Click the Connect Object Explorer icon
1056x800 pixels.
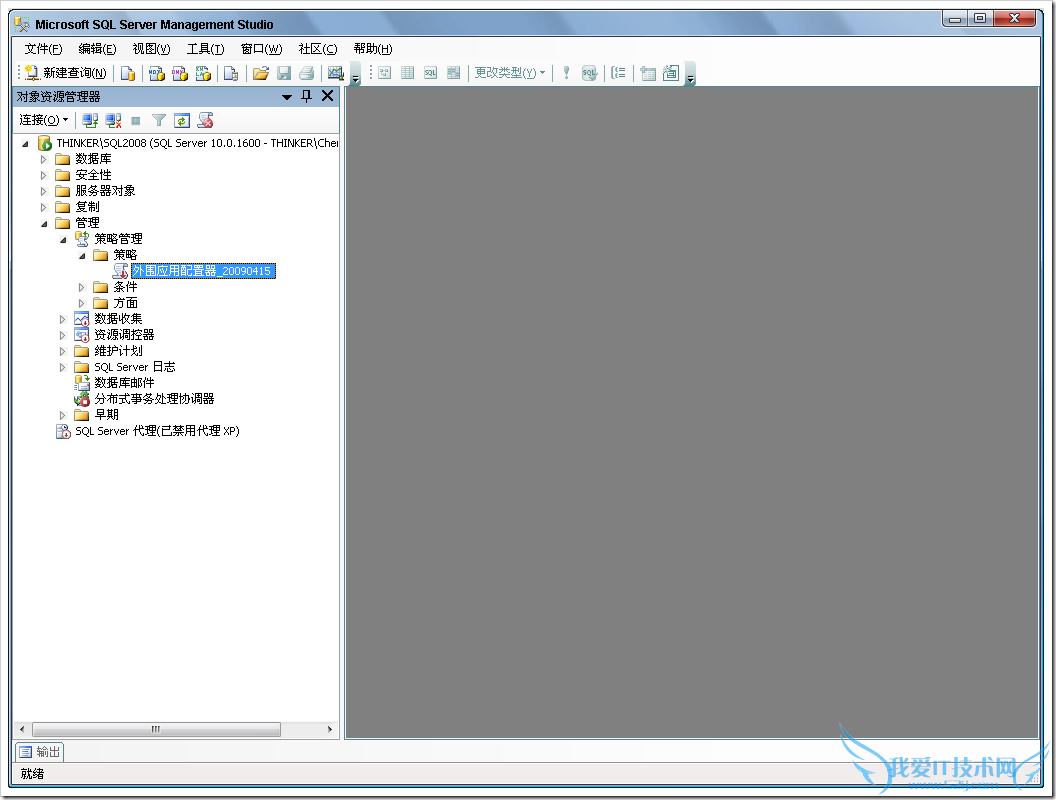click(x=90, y=120)
